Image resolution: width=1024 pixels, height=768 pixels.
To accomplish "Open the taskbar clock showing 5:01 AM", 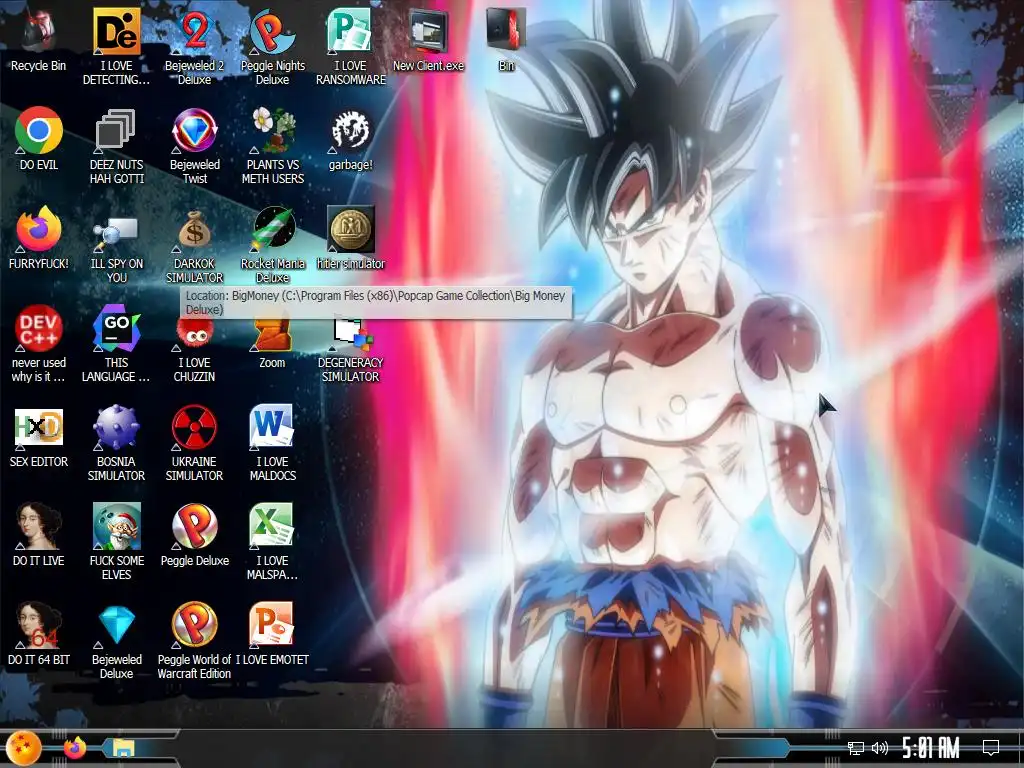I will click(931, 747).
